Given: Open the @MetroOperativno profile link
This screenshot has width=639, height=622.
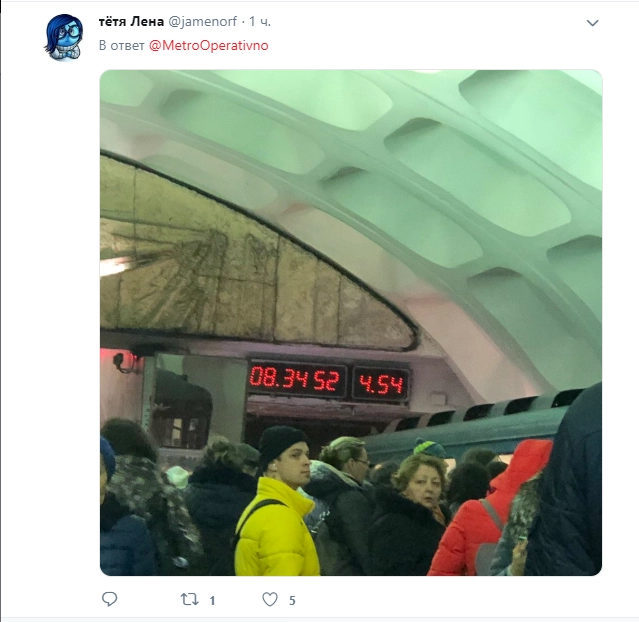Looking at the screenshot, I should 209,45.
